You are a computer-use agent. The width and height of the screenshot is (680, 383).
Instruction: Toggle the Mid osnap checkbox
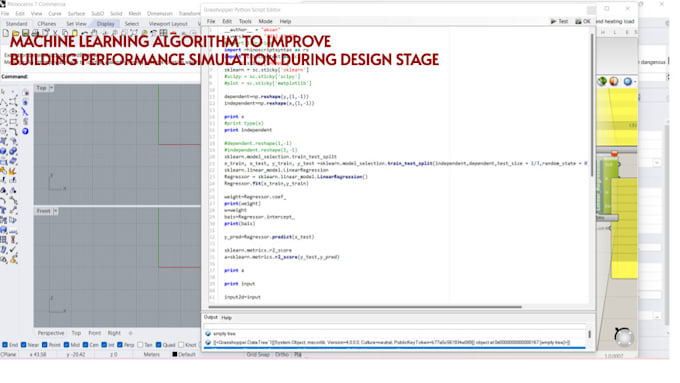(66, 345)
